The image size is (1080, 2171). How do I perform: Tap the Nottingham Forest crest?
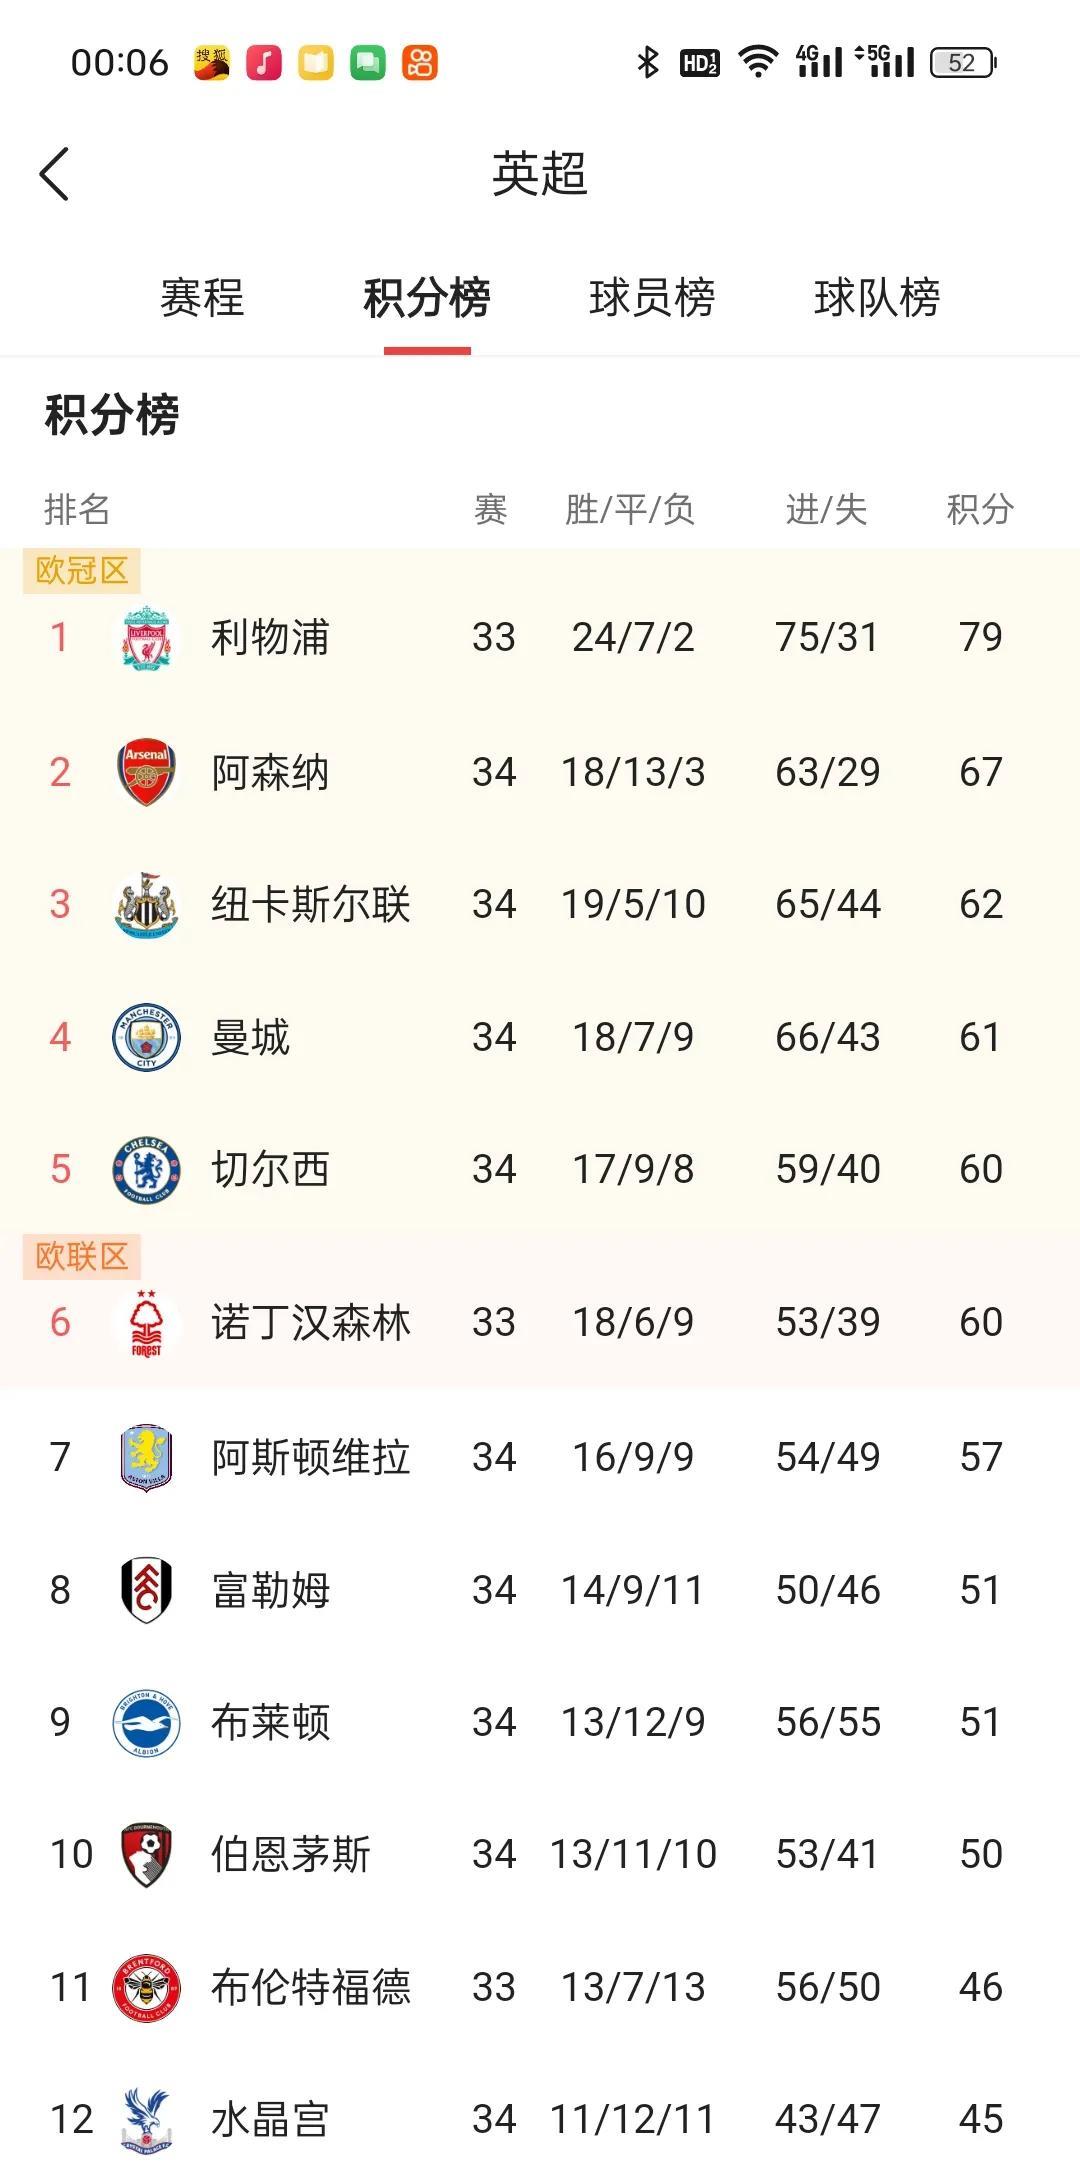[x=147, y=1322]
